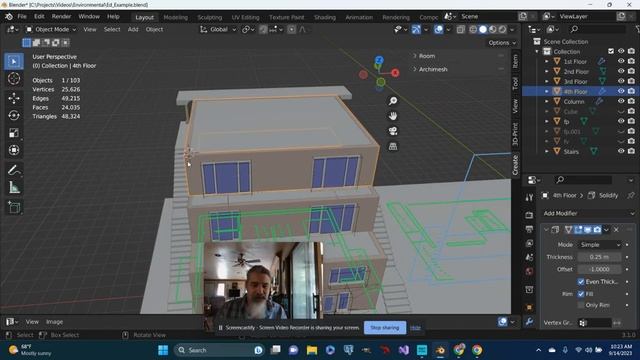The image size is (640, 360).
Task: Open Windows Start menu
Action: (x=163, y=350)
